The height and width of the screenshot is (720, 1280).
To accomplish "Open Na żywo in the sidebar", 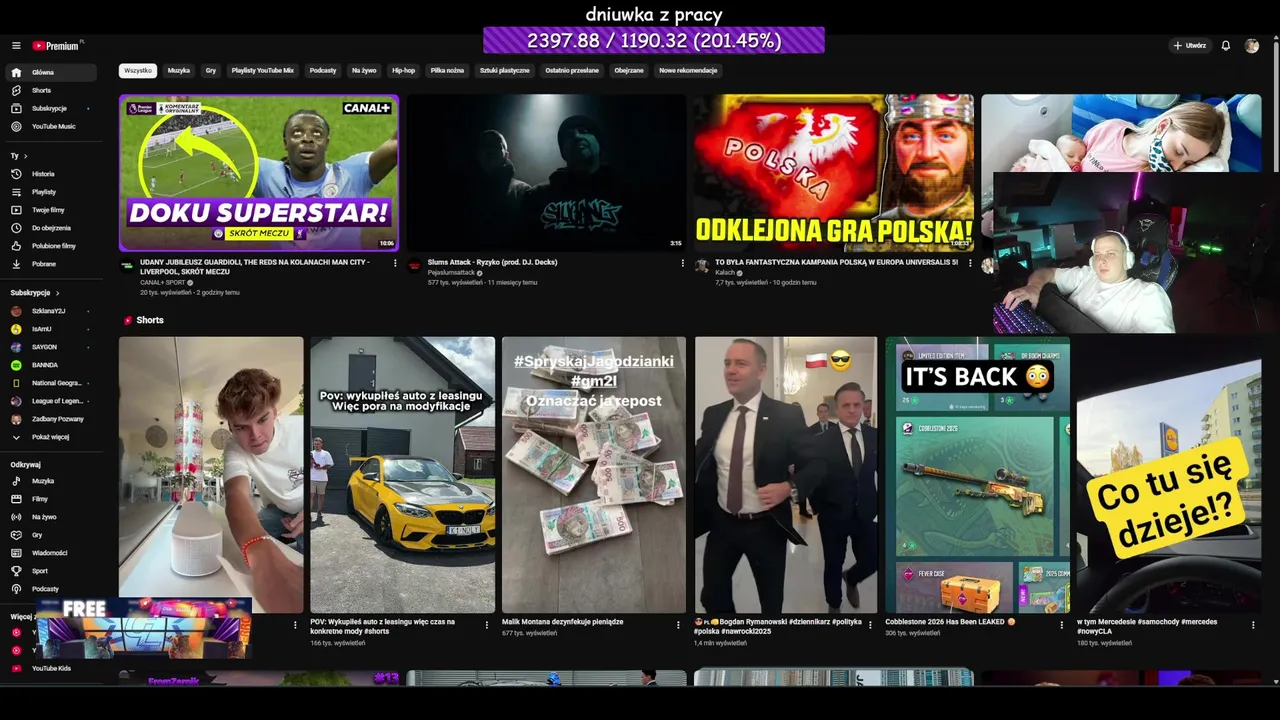I will 50,517.
